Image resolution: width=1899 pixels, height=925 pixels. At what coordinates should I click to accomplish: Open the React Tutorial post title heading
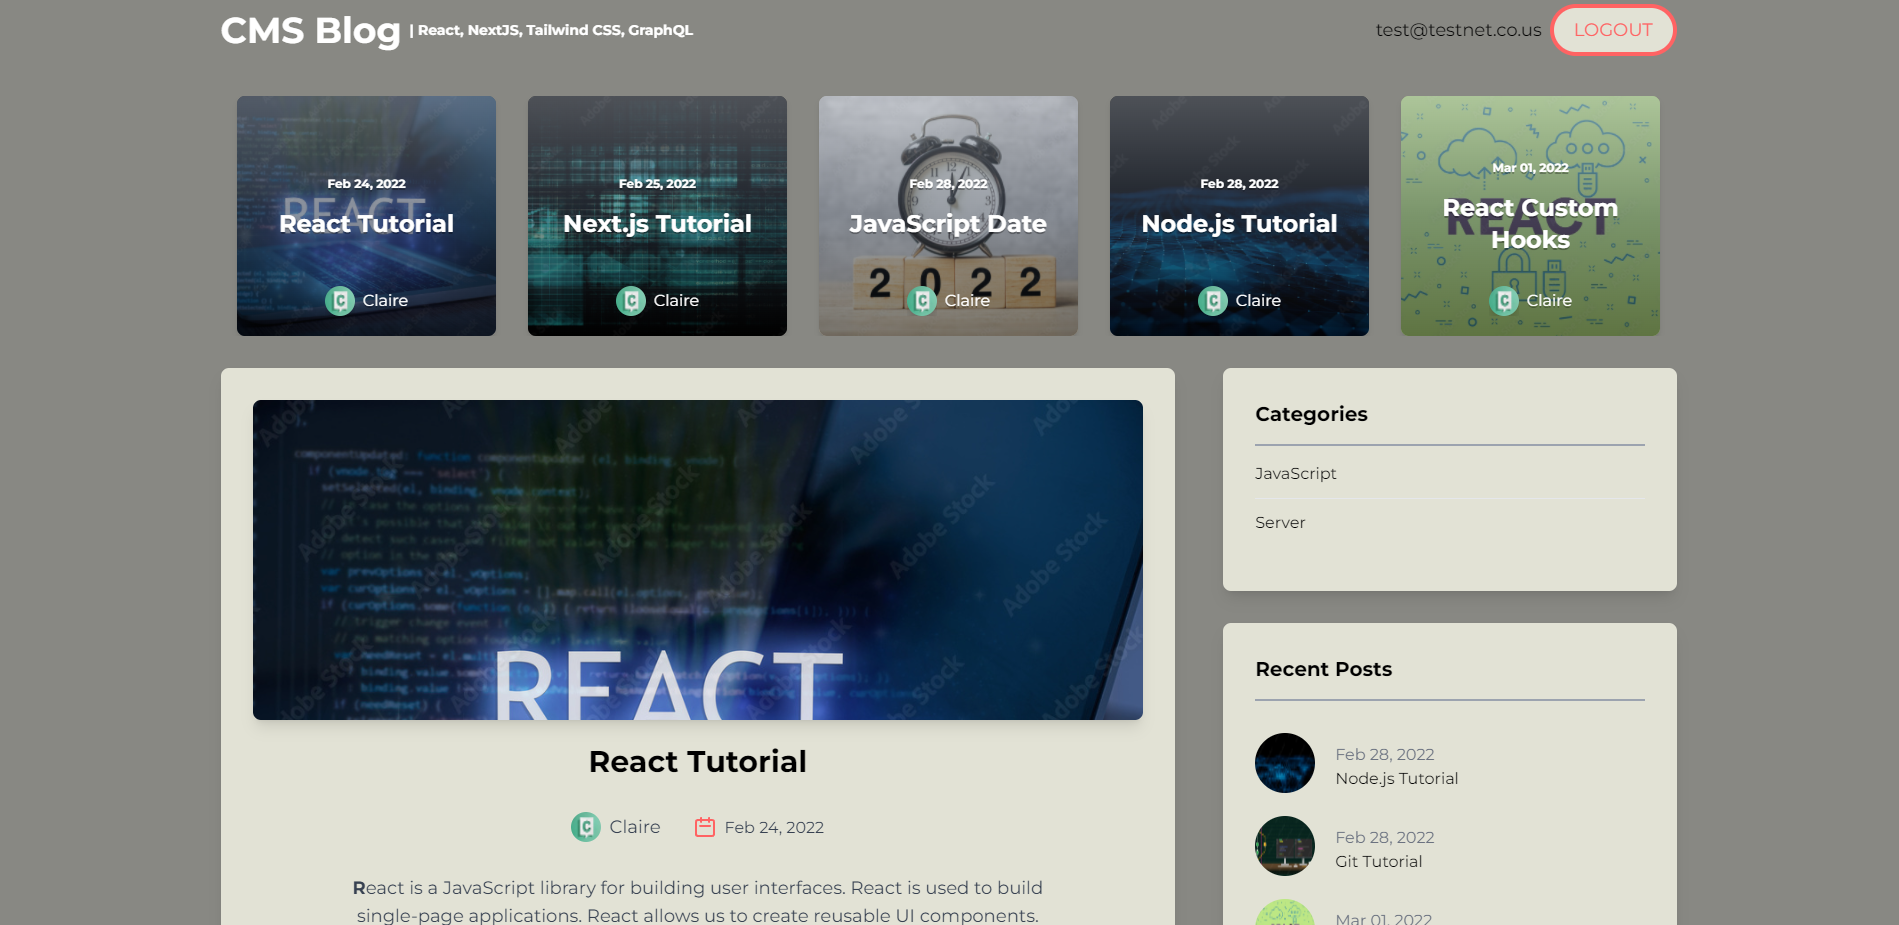(698, 762)
